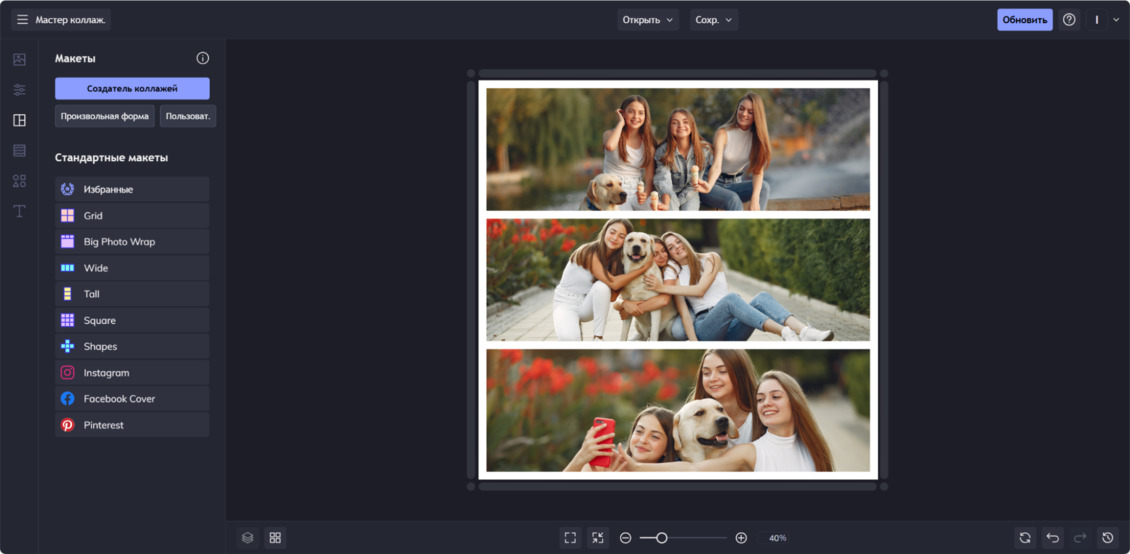Viewport: 1130px width, 554px height.
Task: Expand the Tall layouts category
Action: (x=132, y=294)
